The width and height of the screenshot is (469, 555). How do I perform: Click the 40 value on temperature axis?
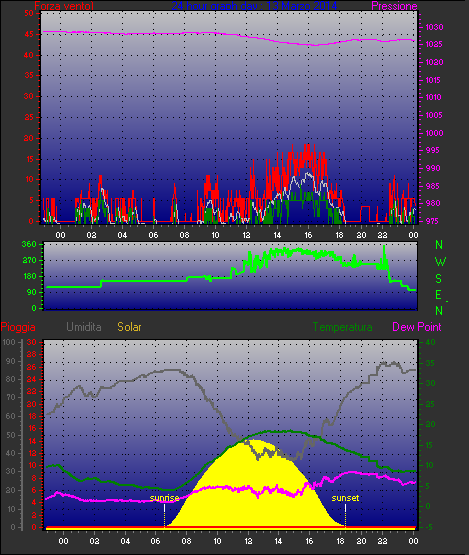click(x=430, y=342)
